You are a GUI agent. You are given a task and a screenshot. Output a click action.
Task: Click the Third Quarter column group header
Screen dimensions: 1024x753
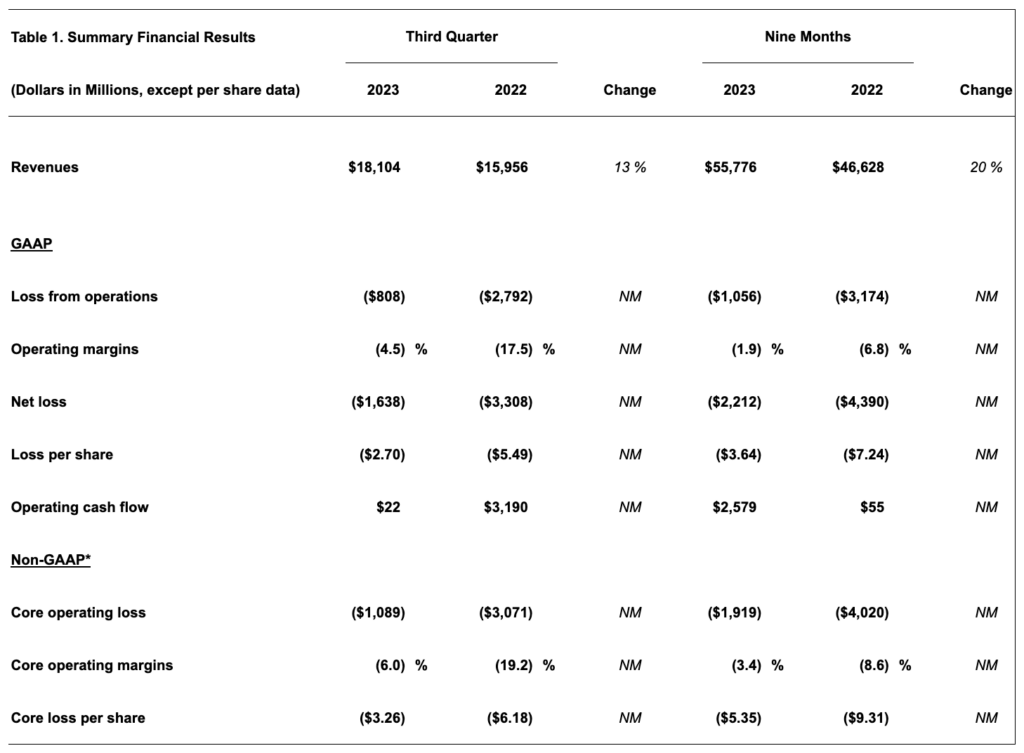point(451,37)
